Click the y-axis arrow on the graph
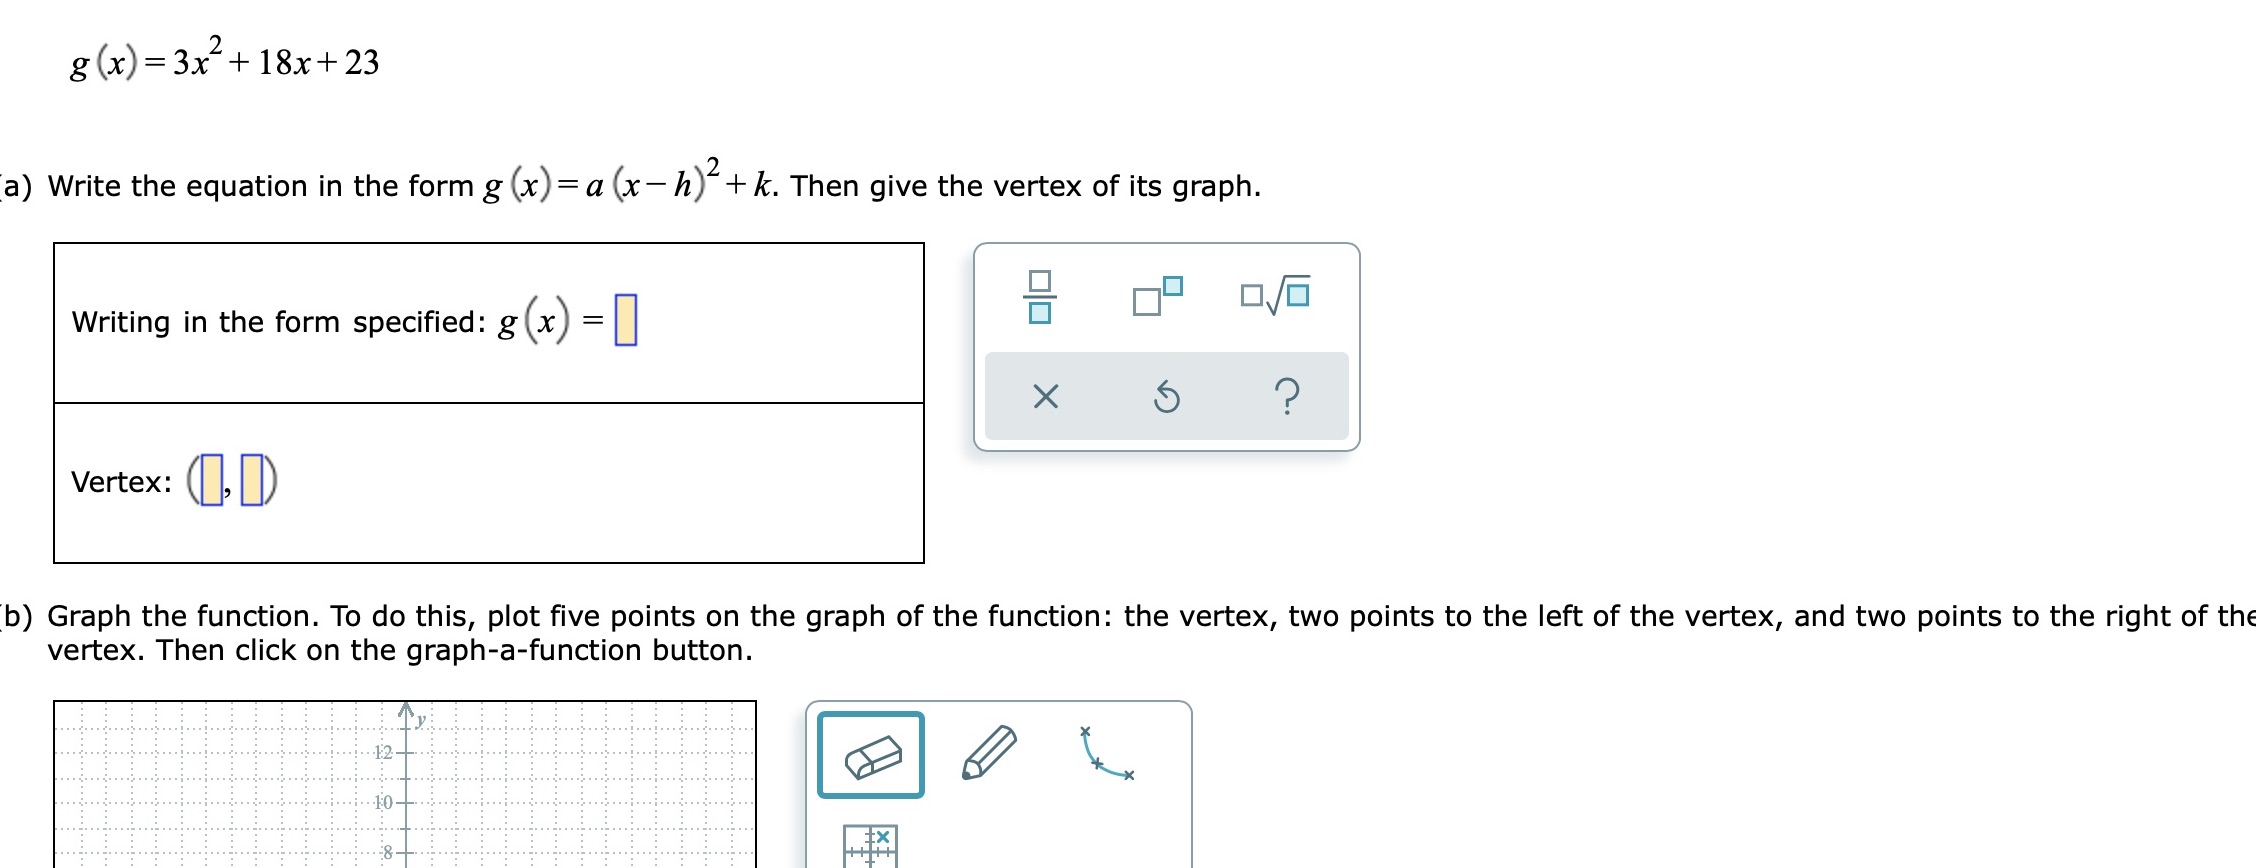Viewport: 2256px width, 868px height. point(407,712)
